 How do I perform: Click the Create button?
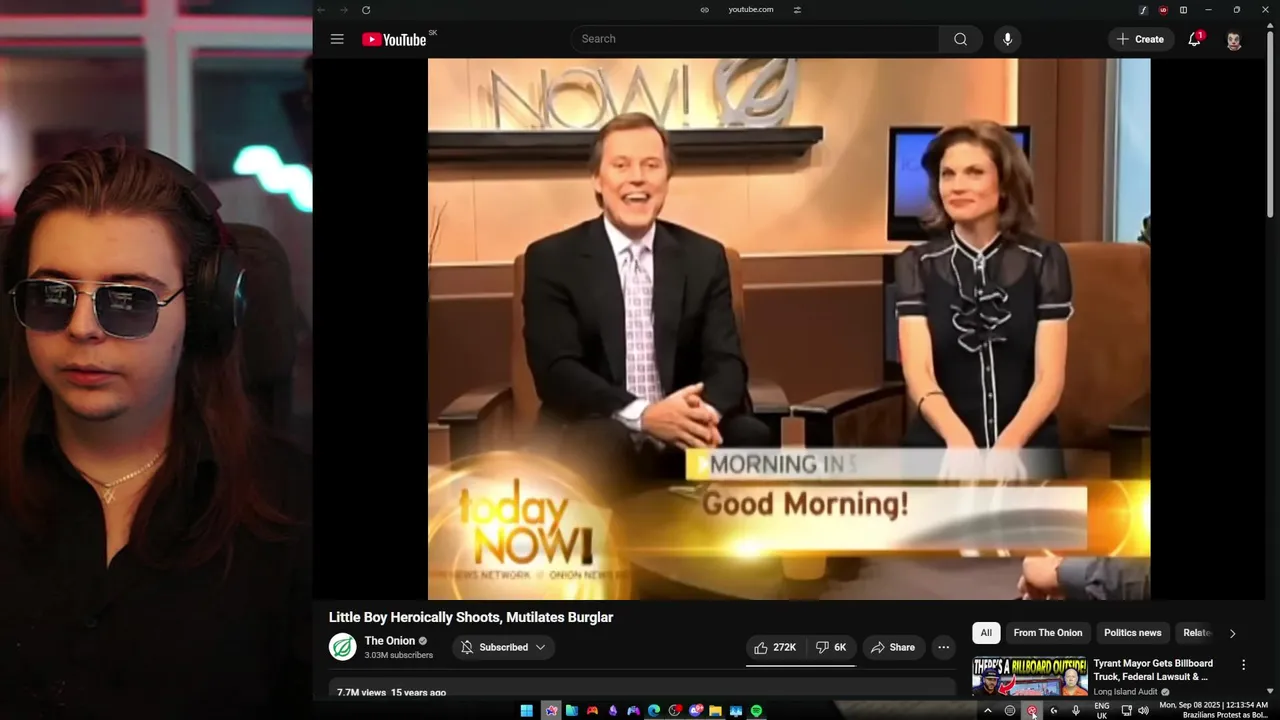point(1140,39)
